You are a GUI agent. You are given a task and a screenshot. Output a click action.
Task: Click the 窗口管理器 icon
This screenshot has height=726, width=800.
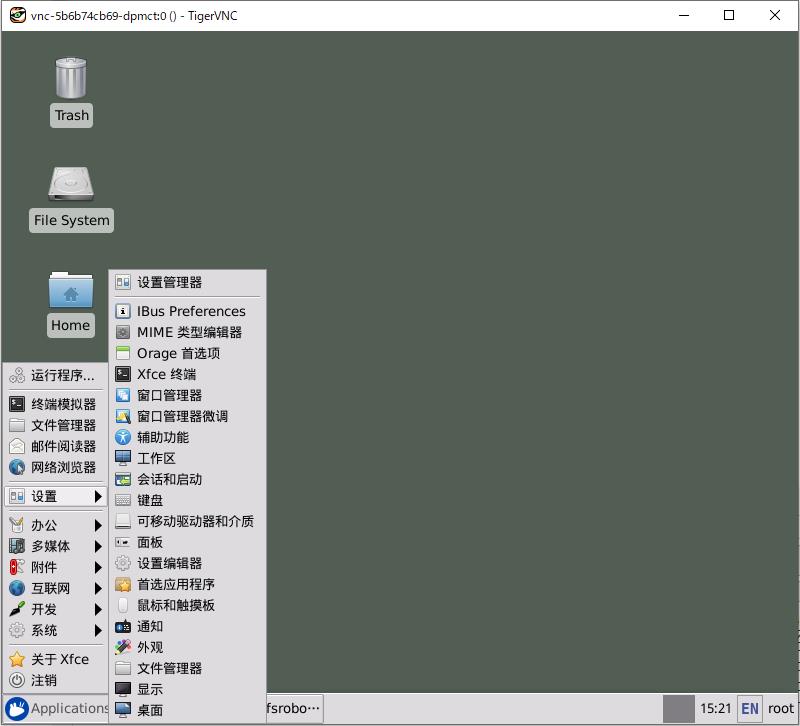point(122,395)
